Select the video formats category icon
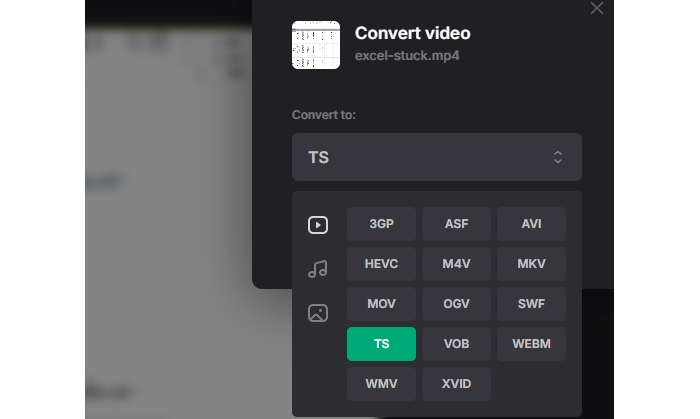Viewport: 700px width, 419px height. 317,225
